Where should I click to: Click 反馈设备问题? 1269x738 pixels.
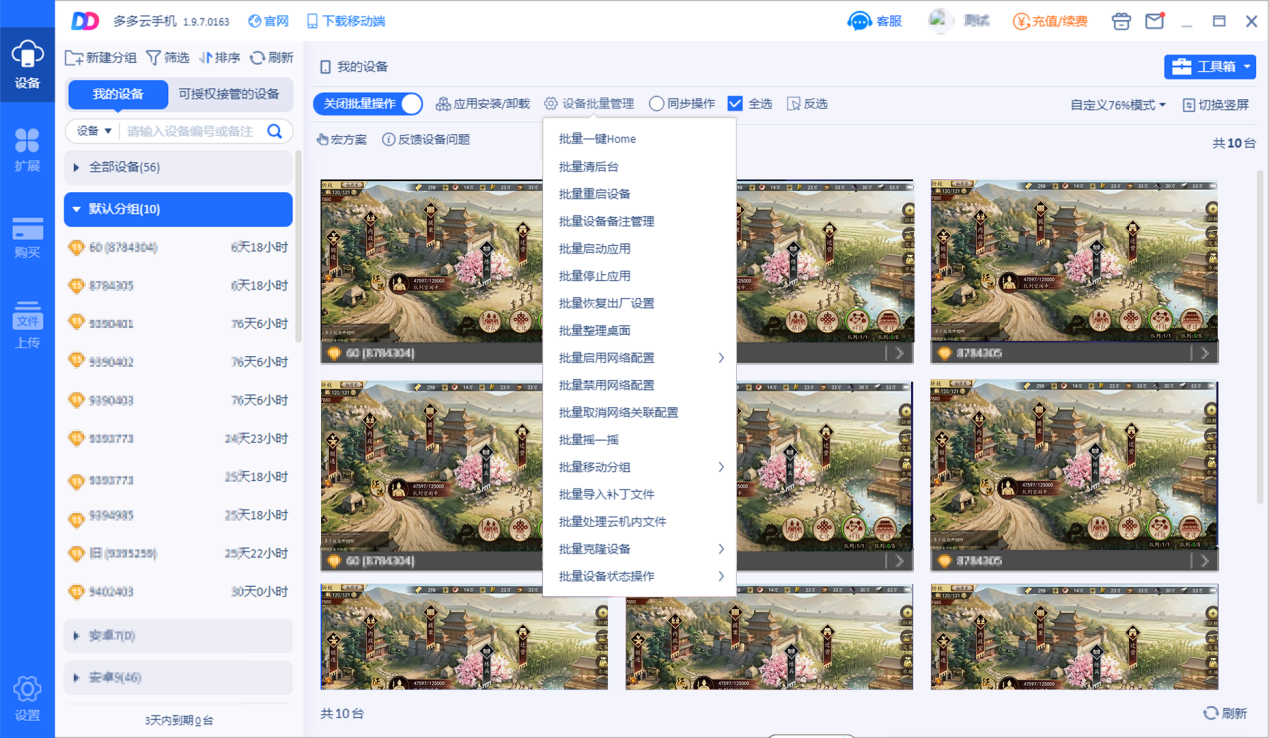pos(426,140)
